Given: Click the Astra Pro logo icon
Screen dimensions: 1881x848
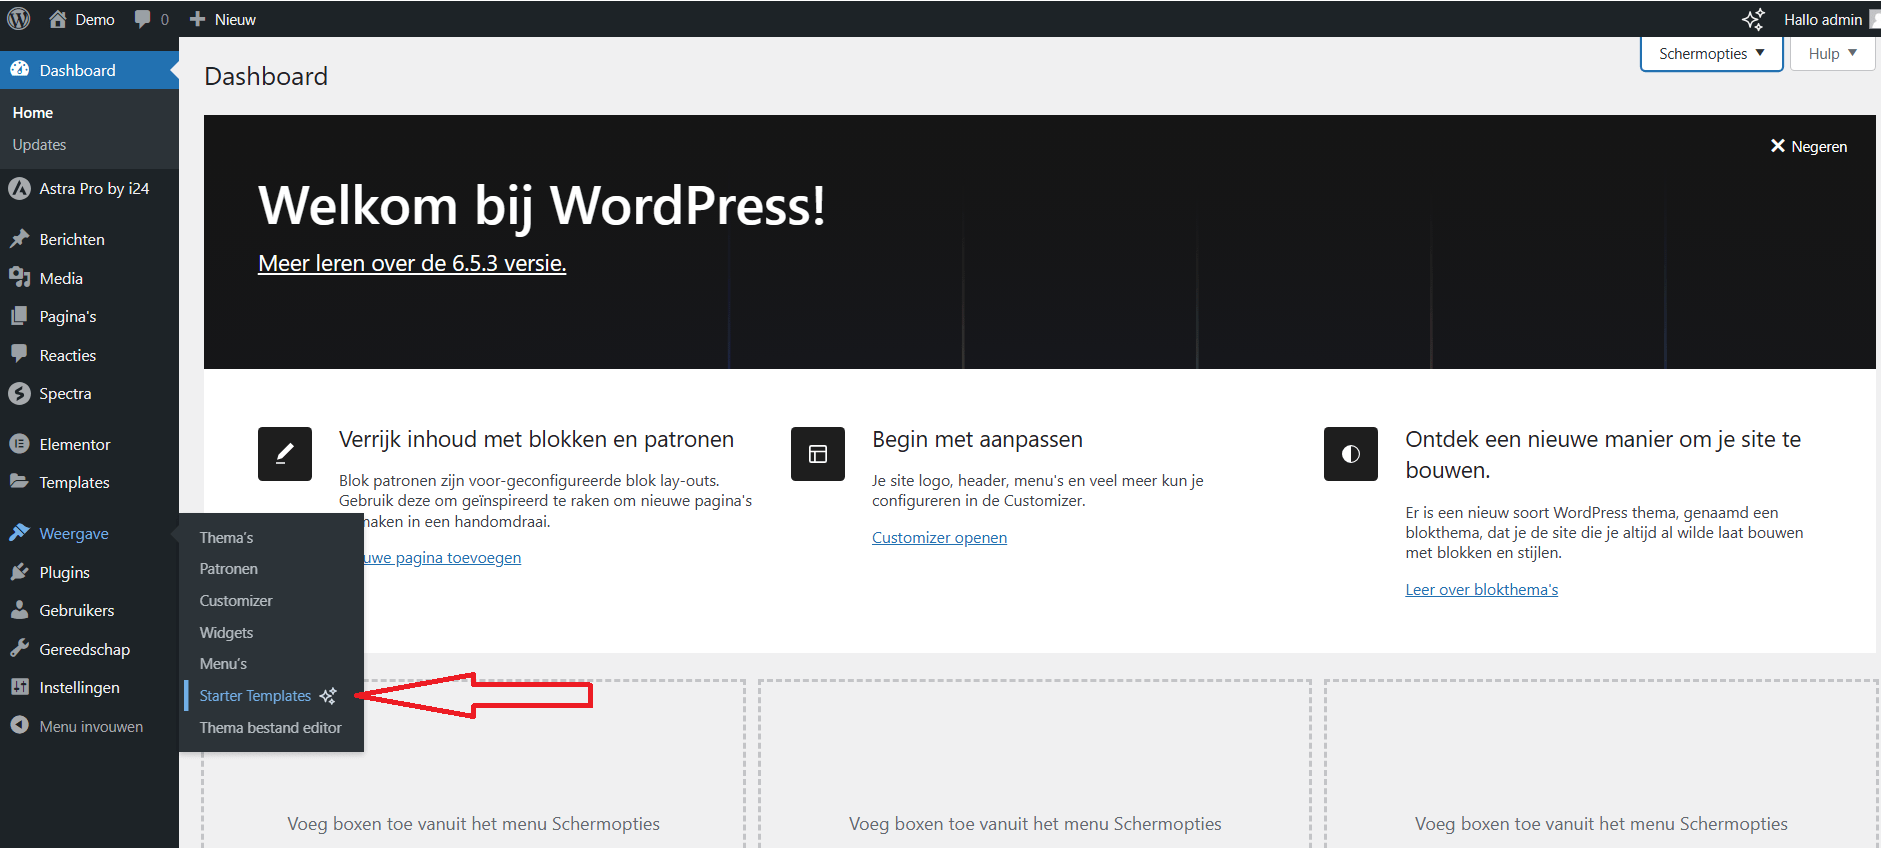Looking at the screenshot, I should 19,188.
